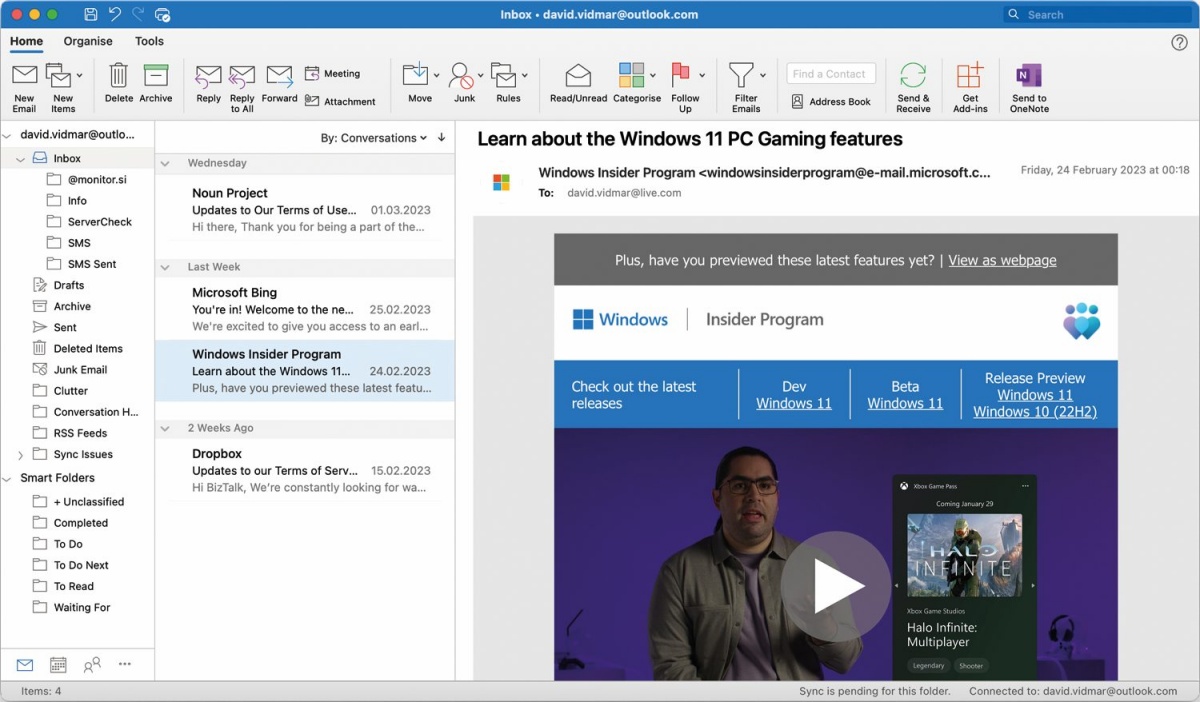Open People view in bottom bar
This screenshot has width=1200, height=702.
tap(92, 664)
